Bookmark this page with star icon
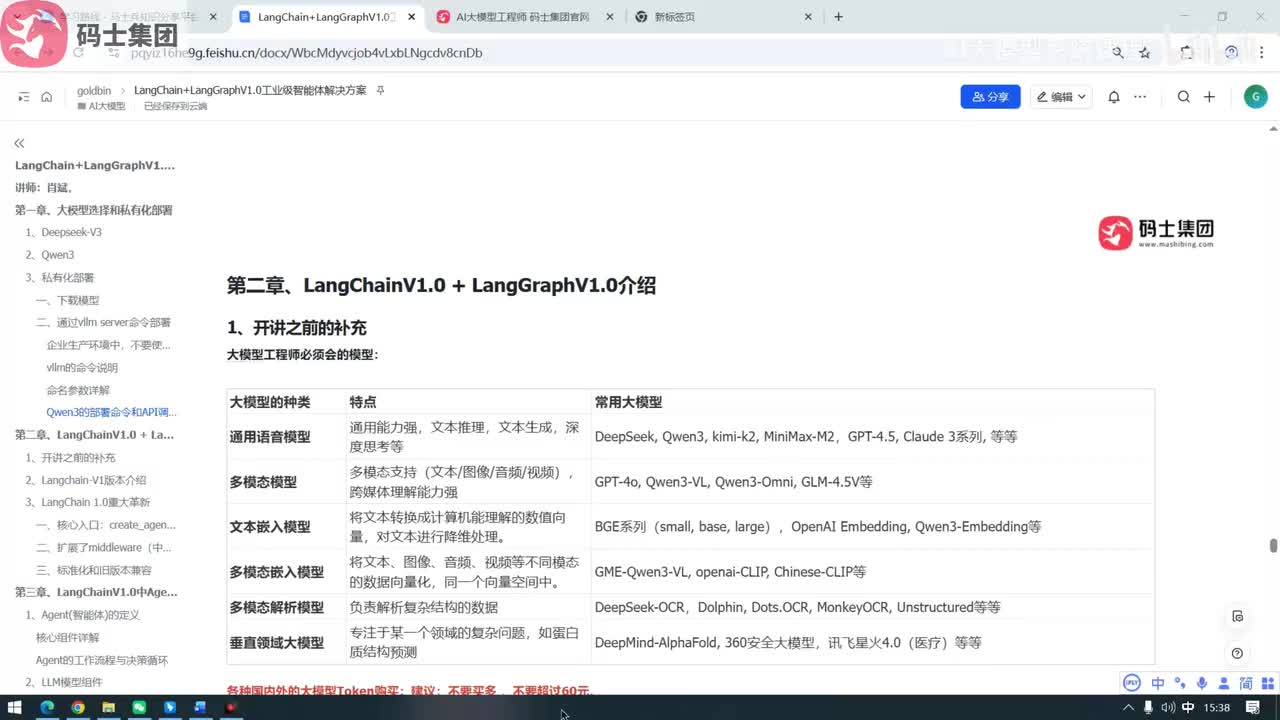The width and height of the screenshot is (1280, 720). [x=1145, y=53]
